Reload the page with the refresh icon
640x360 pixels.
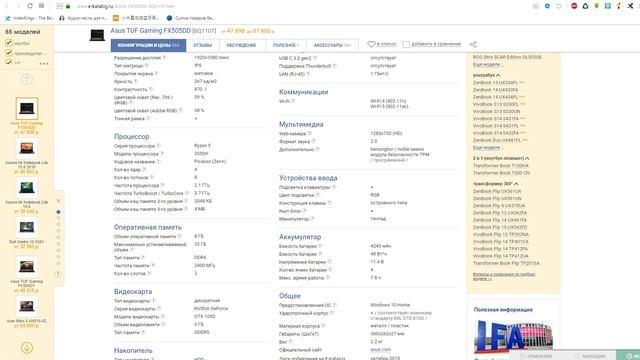[30, 6]
